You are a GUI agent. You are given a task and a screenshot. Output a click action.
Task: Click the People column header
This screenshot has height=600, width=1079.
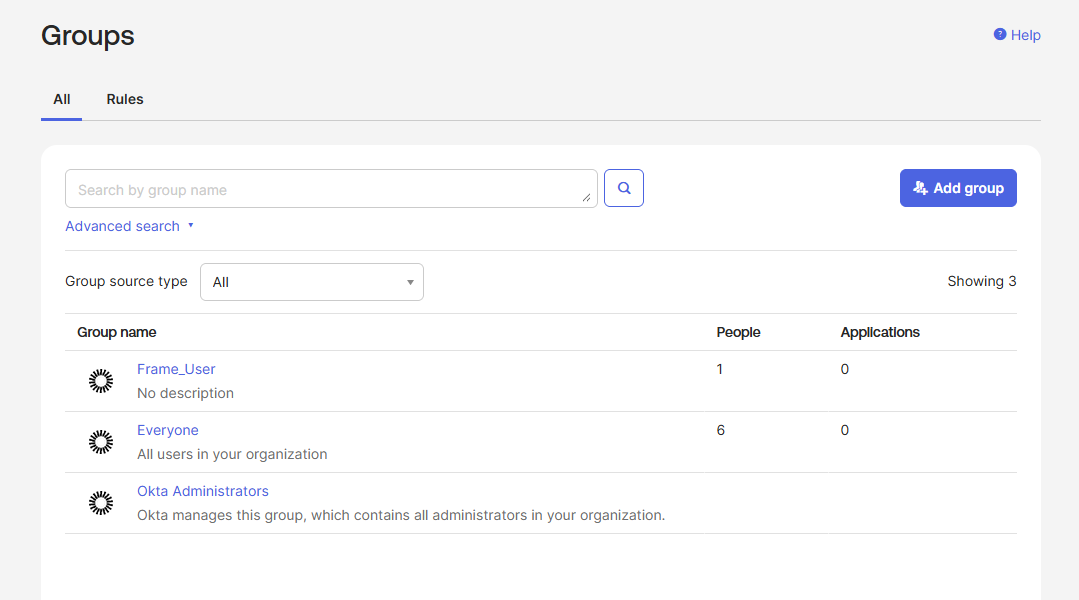coord(738,332)
